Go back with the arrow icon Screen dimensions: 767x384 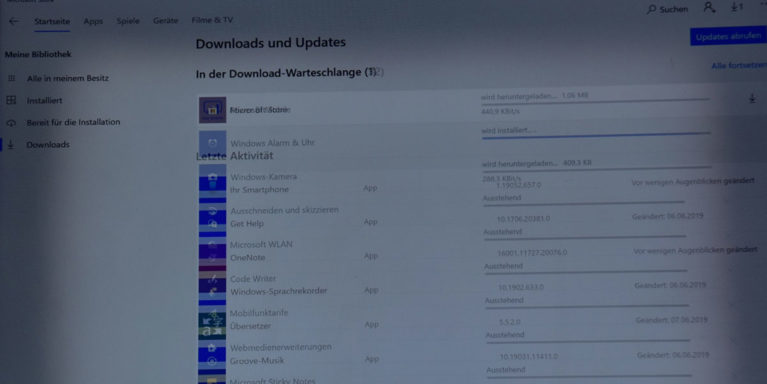[x=14, y=21]
